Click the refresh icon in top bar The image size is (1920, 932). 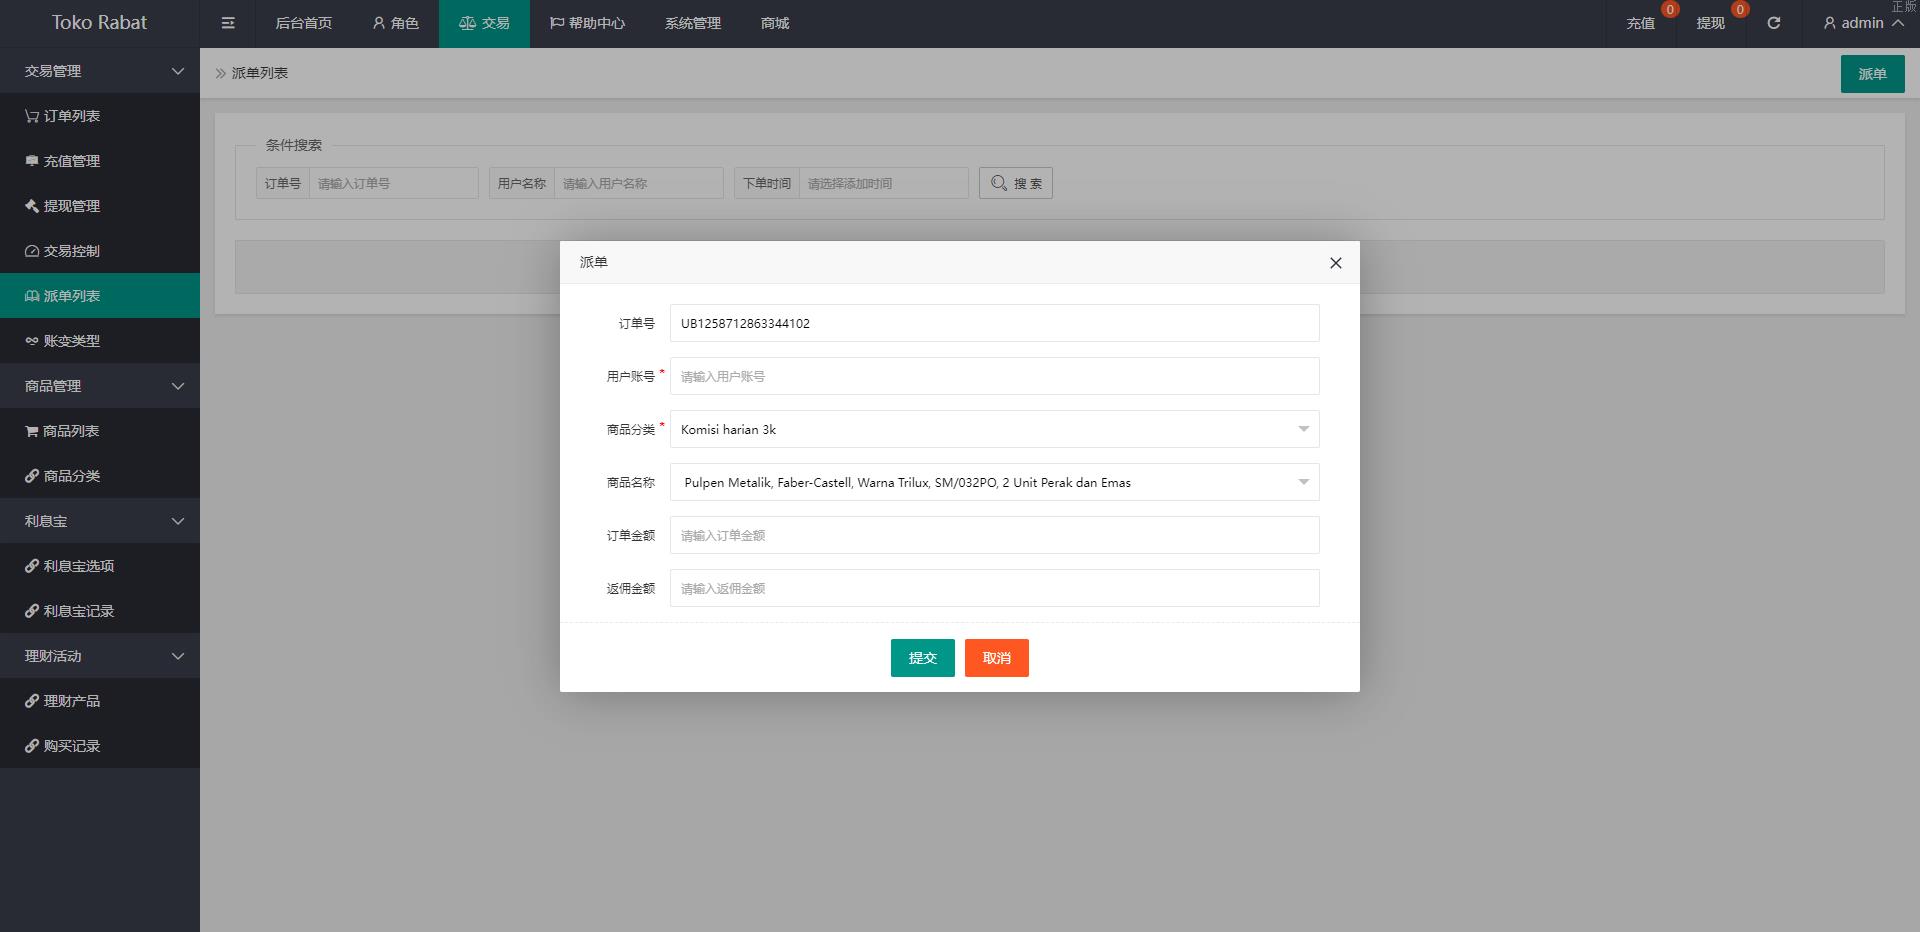tap(1773, 23)
